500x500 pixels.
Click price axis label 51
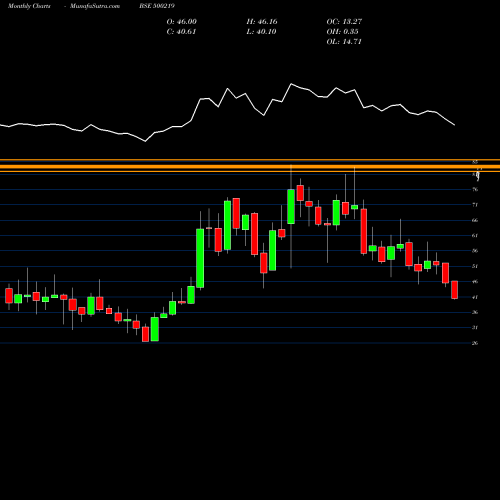click(x=475, y=266)
